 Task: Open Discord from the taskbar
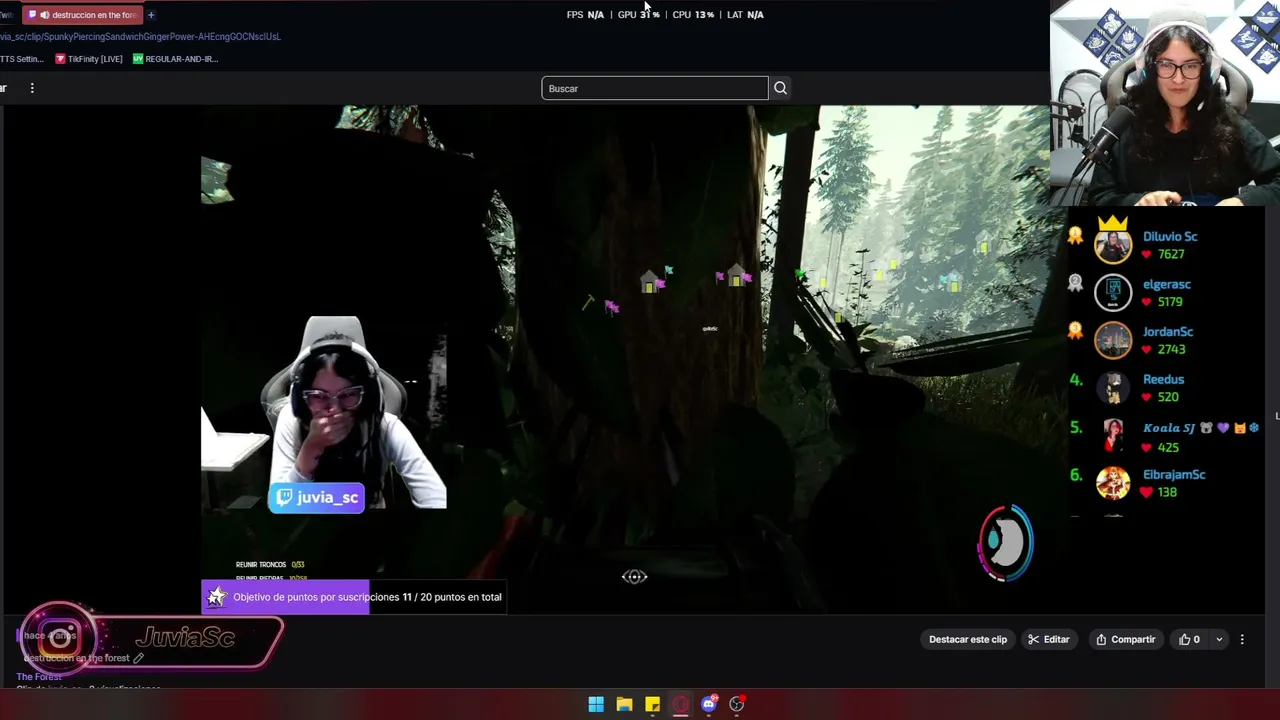click(709, 704)
